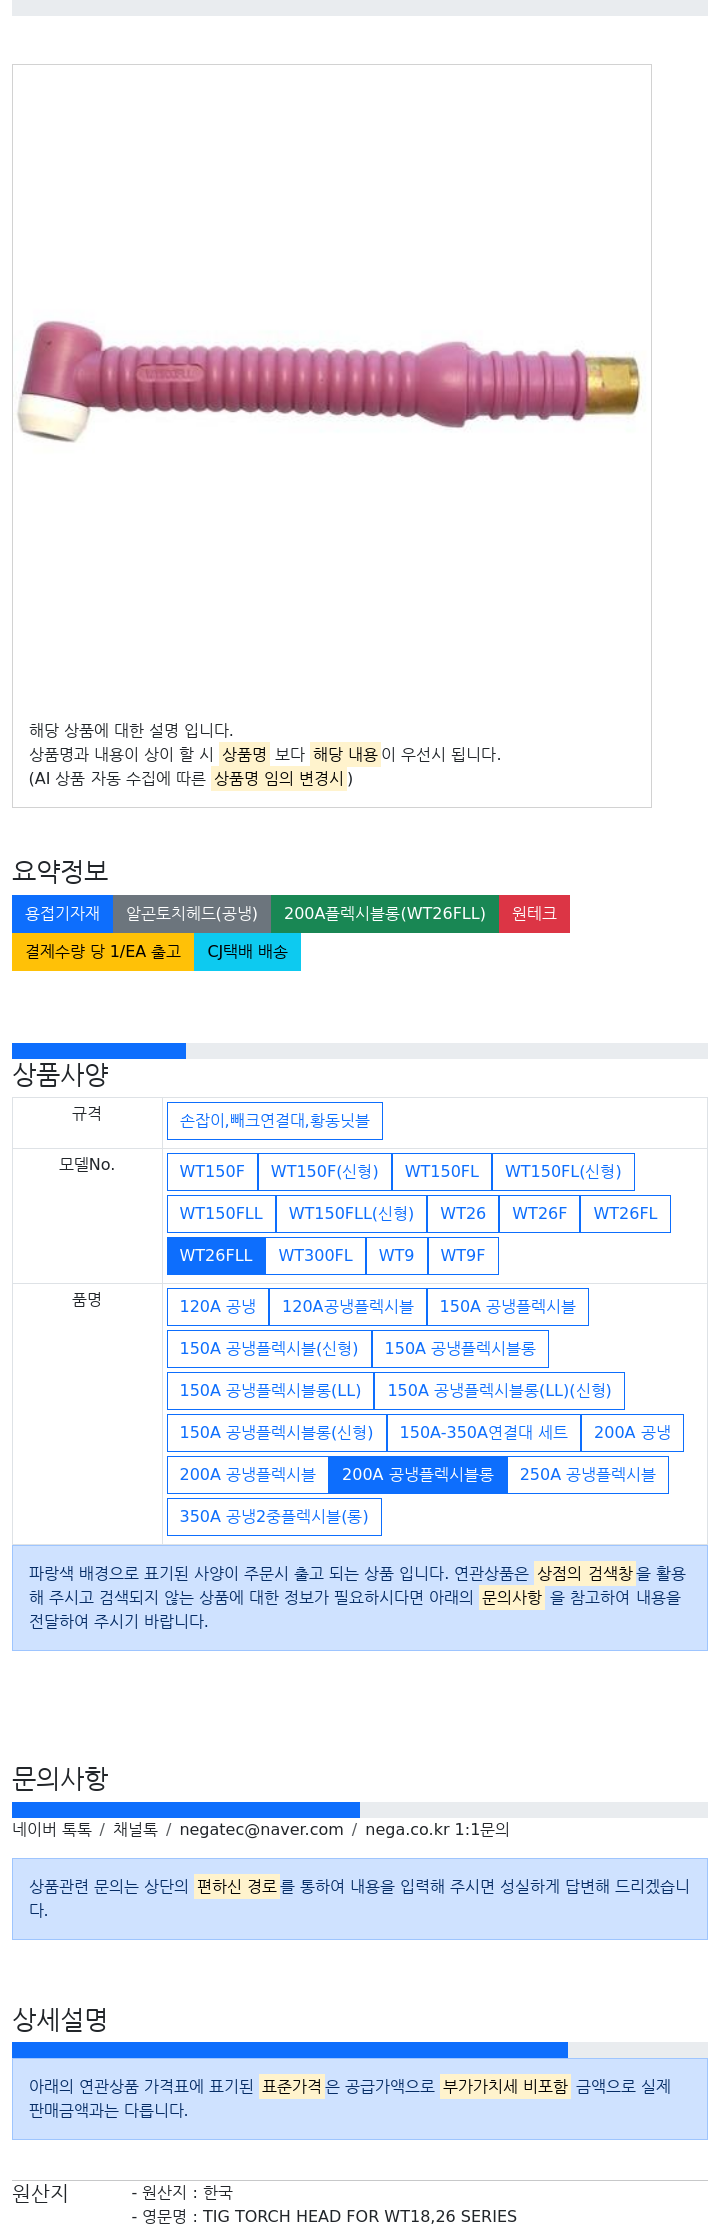Choose 350A 공냉2중플렉시블(롱) option

point(274,1516)
